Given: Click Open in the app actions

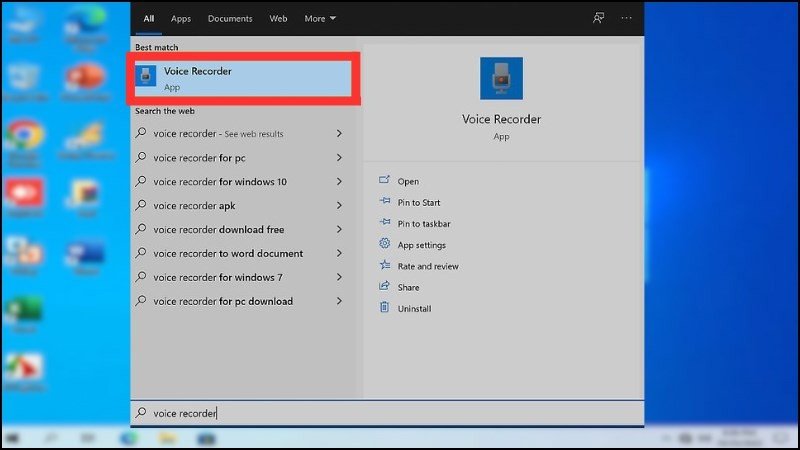Looking at the screenshot, I should [x=408, y=182].
